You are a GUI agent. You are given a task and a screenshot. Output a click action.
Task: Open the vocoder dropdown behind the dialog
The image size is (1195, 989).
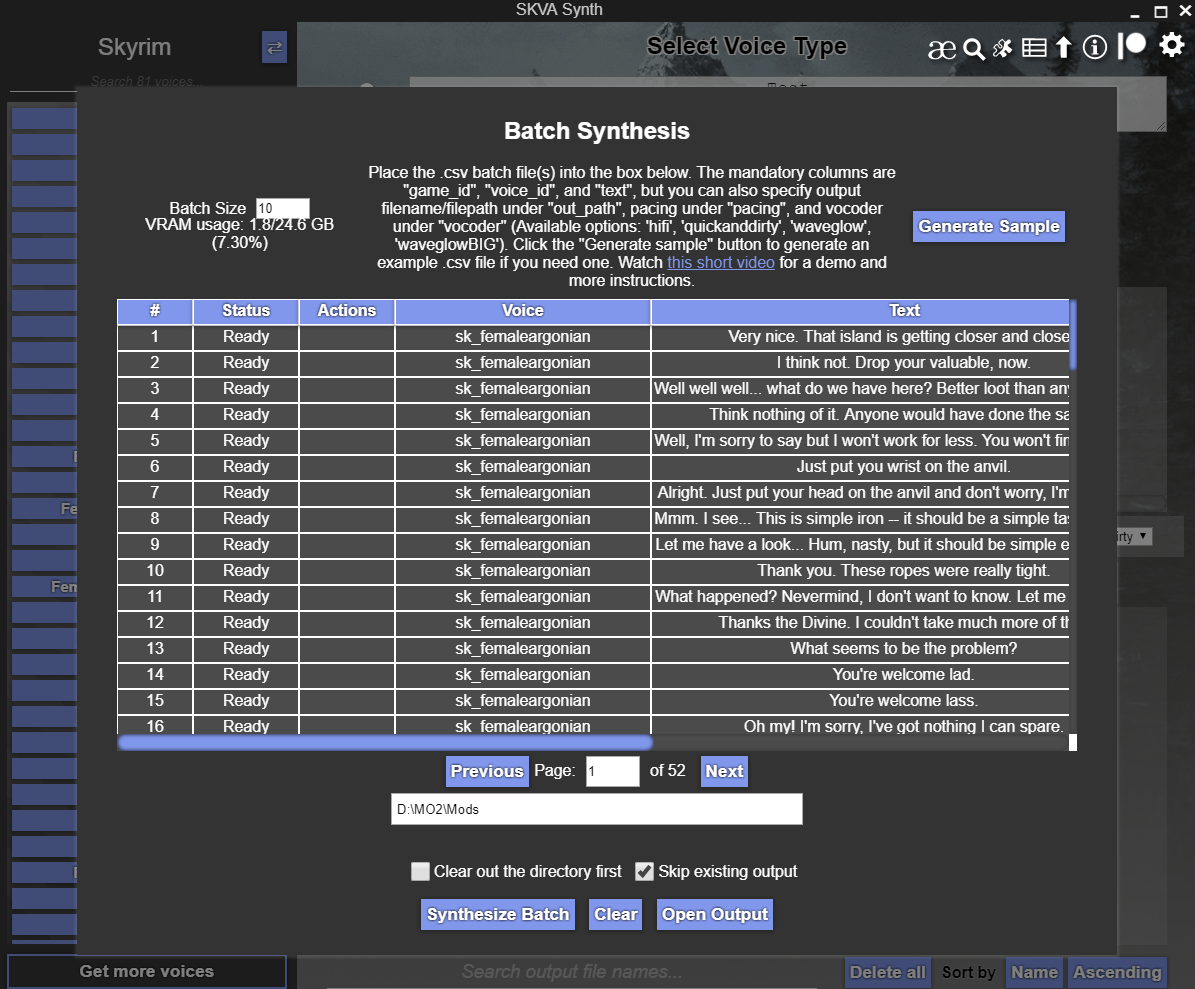point(1135,536)
